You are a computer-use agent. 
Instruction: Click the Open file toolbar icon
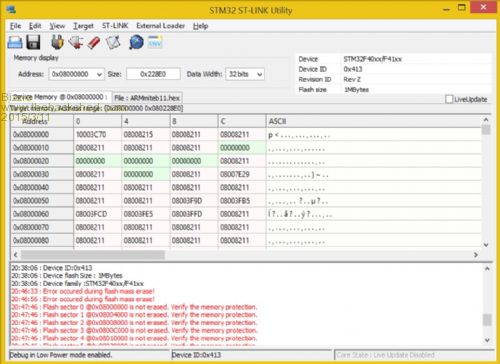pos(15,42)
